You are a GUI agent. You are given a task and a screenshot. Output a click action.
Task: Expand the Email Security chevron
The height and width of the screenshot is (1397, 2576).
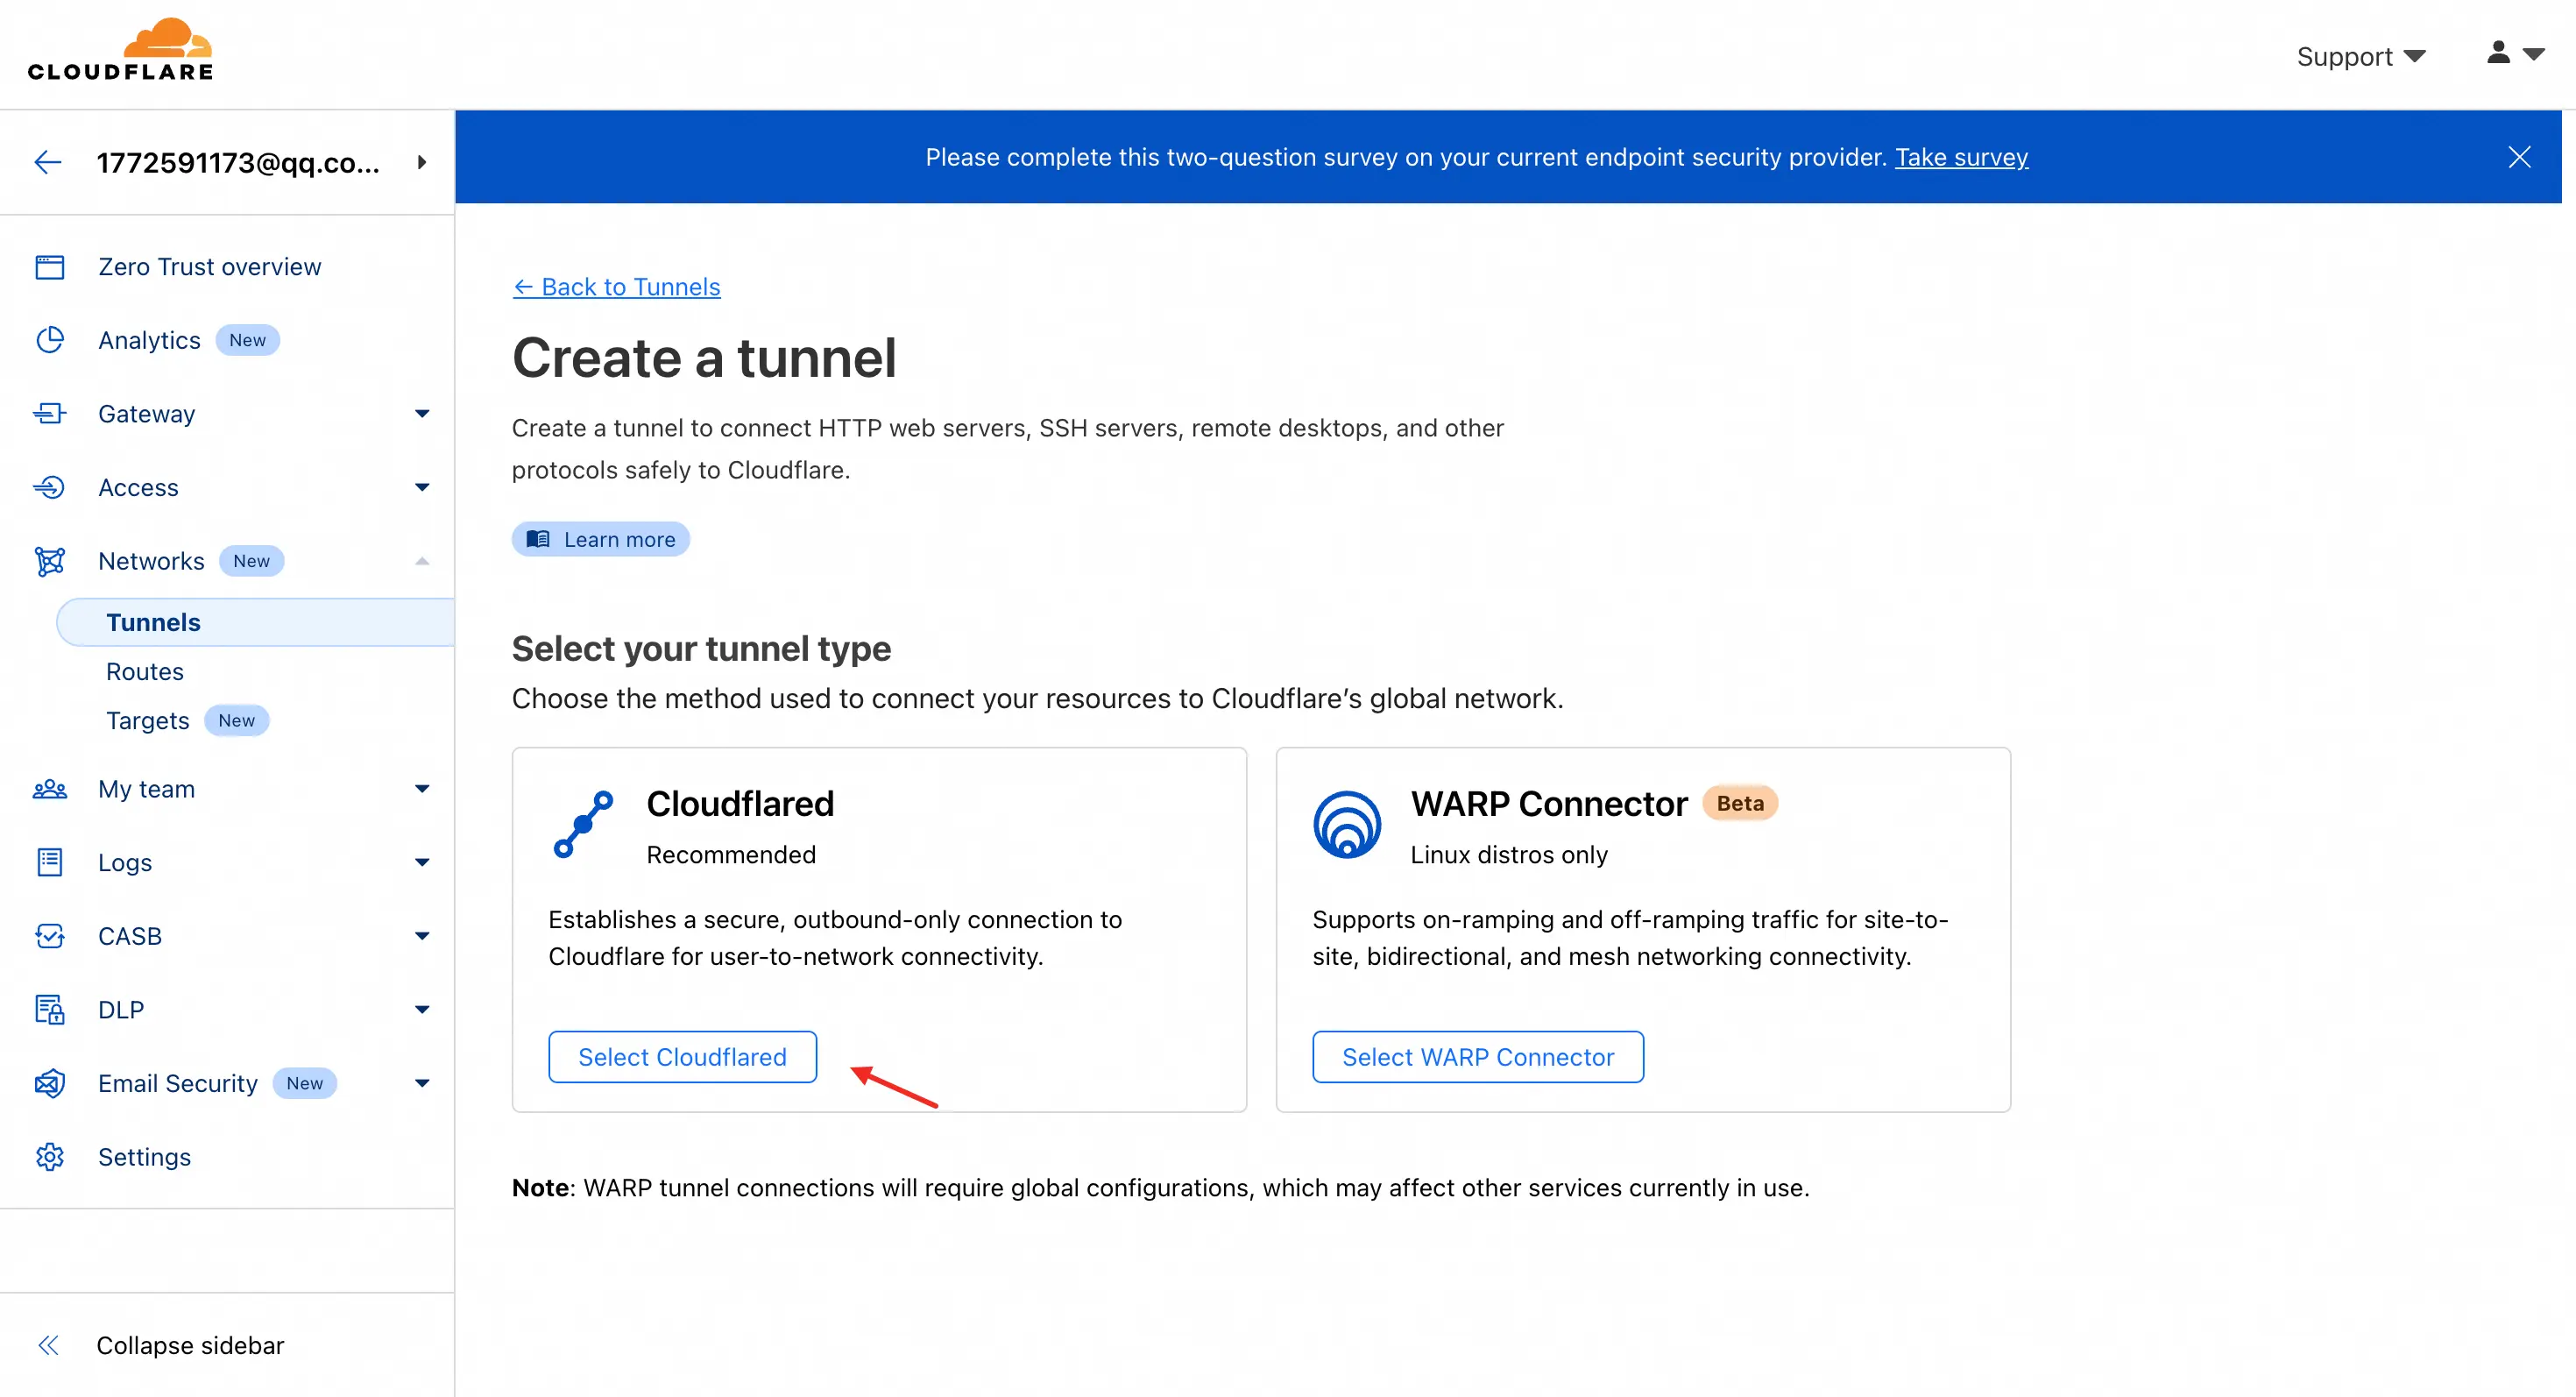pos(422,1083)
